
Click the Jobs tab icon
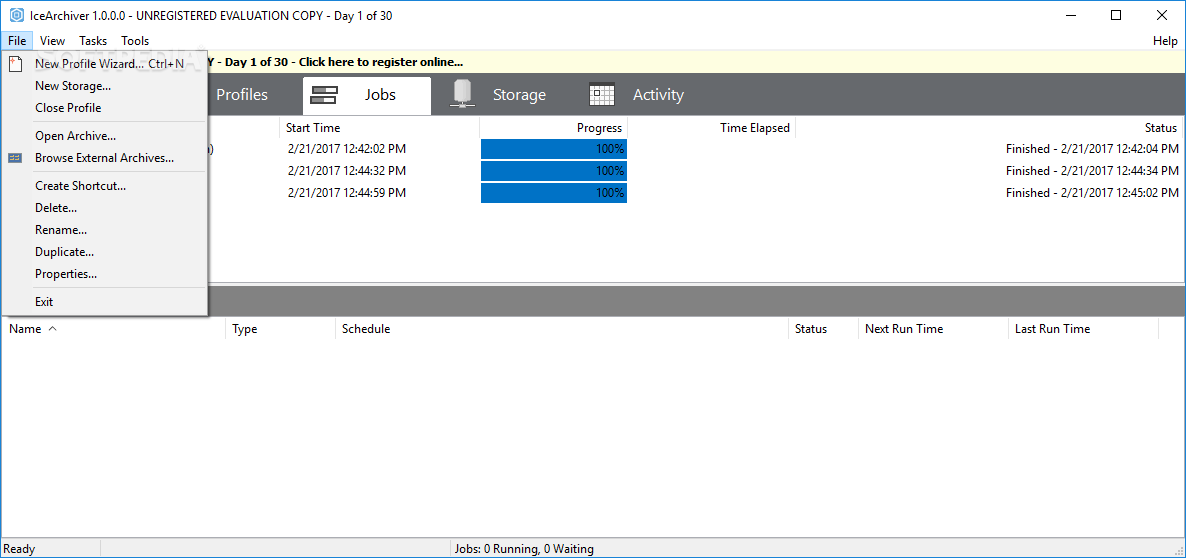(324, 95)
